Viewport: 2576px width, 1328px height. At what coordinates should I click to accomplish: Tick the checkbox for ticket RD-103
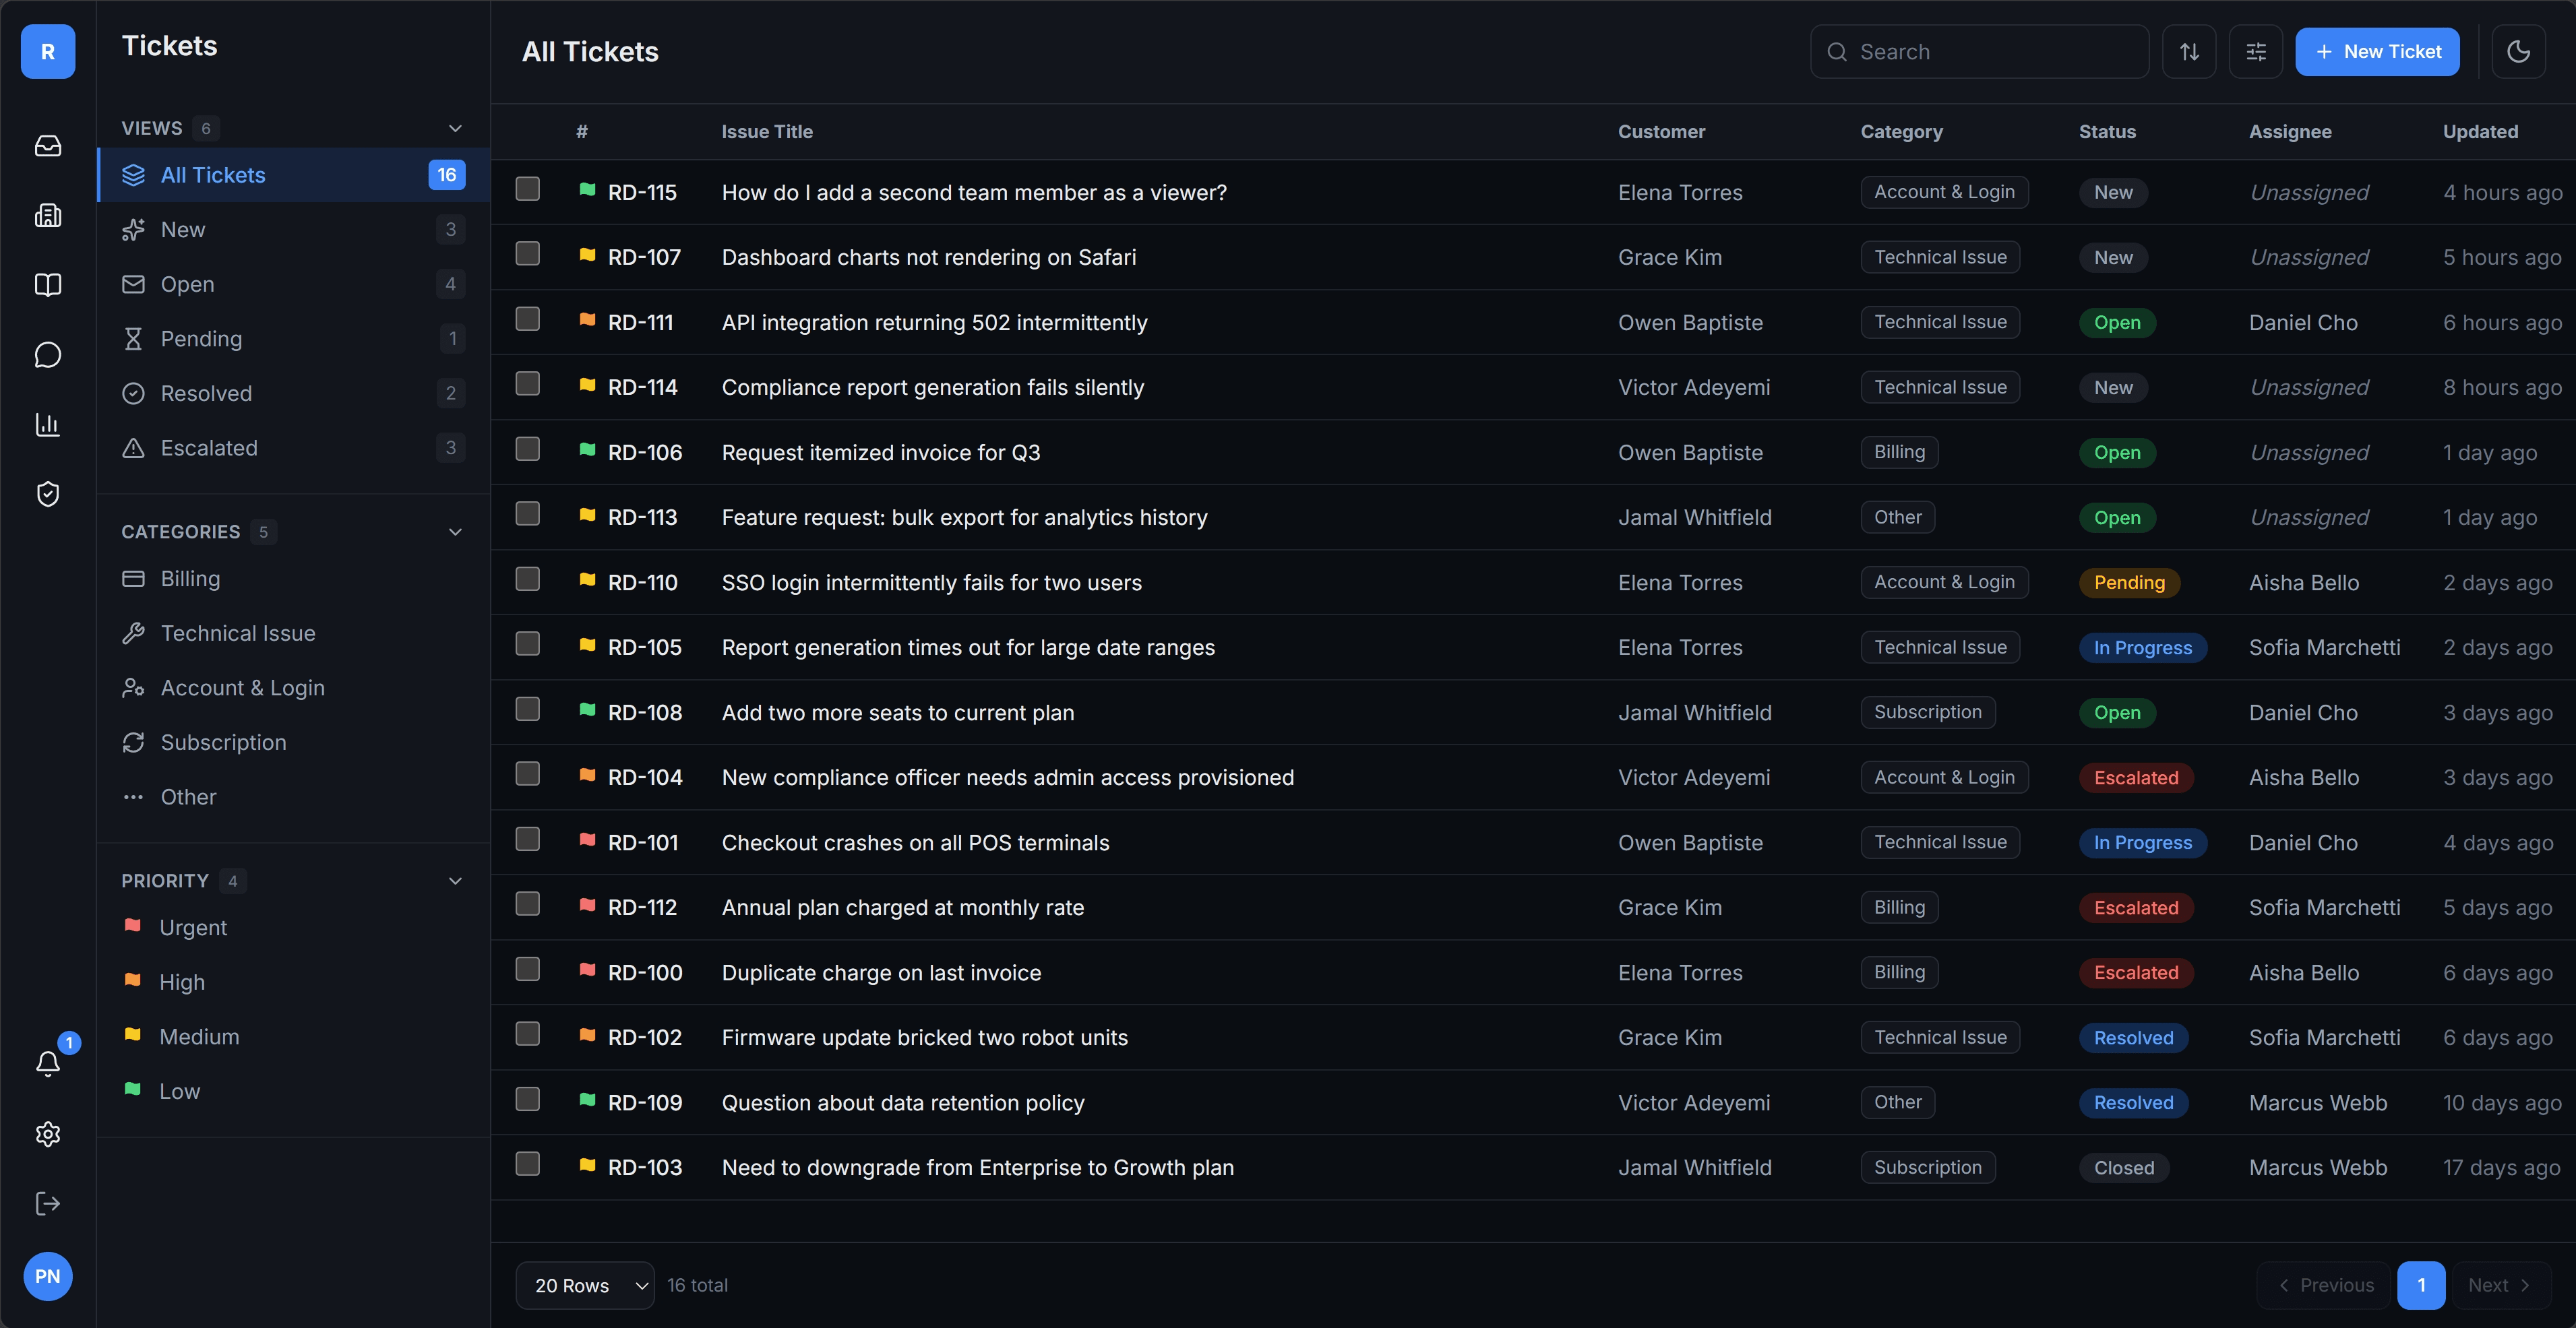pyautogui.click(x=528, y=1165)
